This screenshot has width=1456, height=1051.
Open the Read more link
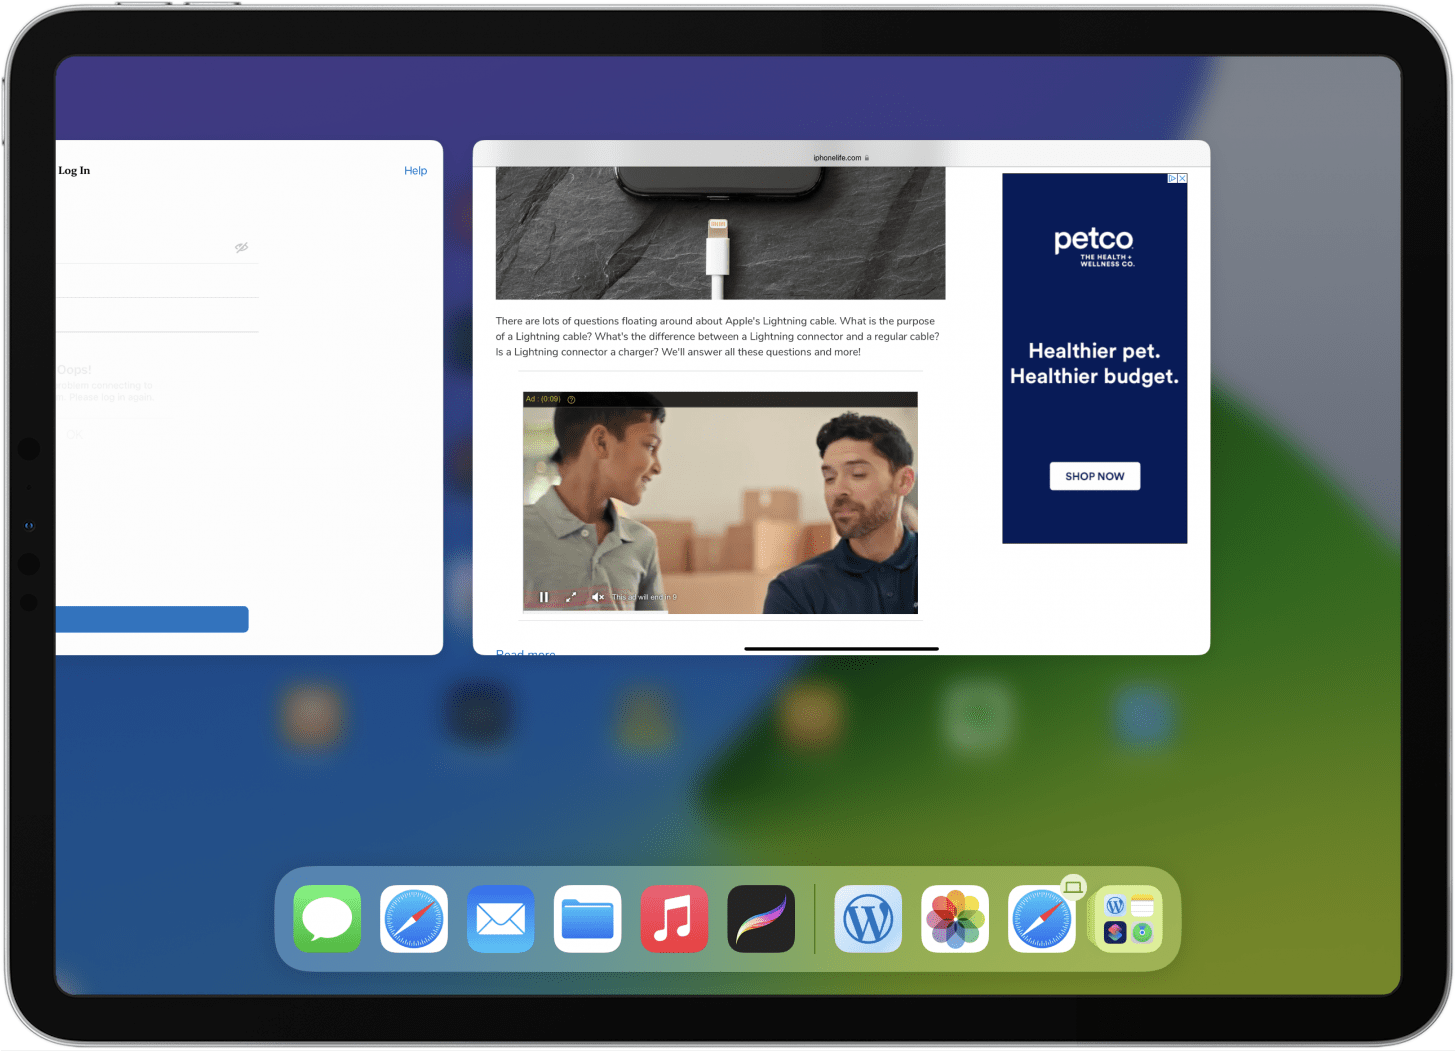(x=525, y=653)
